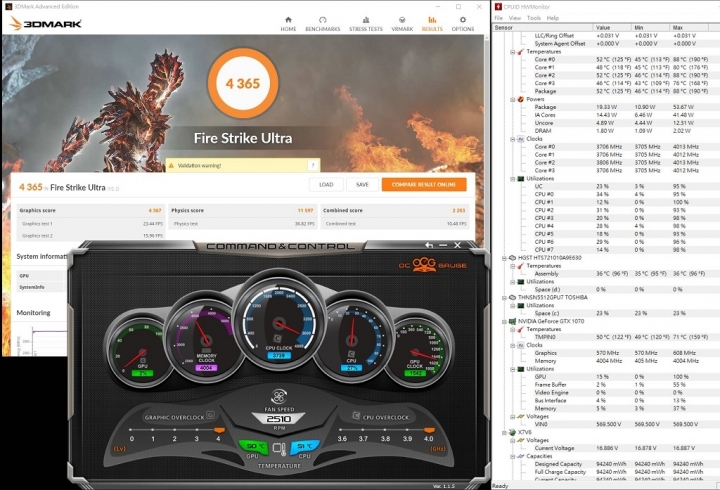Click the 2510 RPM fan speed display
Screen dimensions: 720x490
point(279,419)
